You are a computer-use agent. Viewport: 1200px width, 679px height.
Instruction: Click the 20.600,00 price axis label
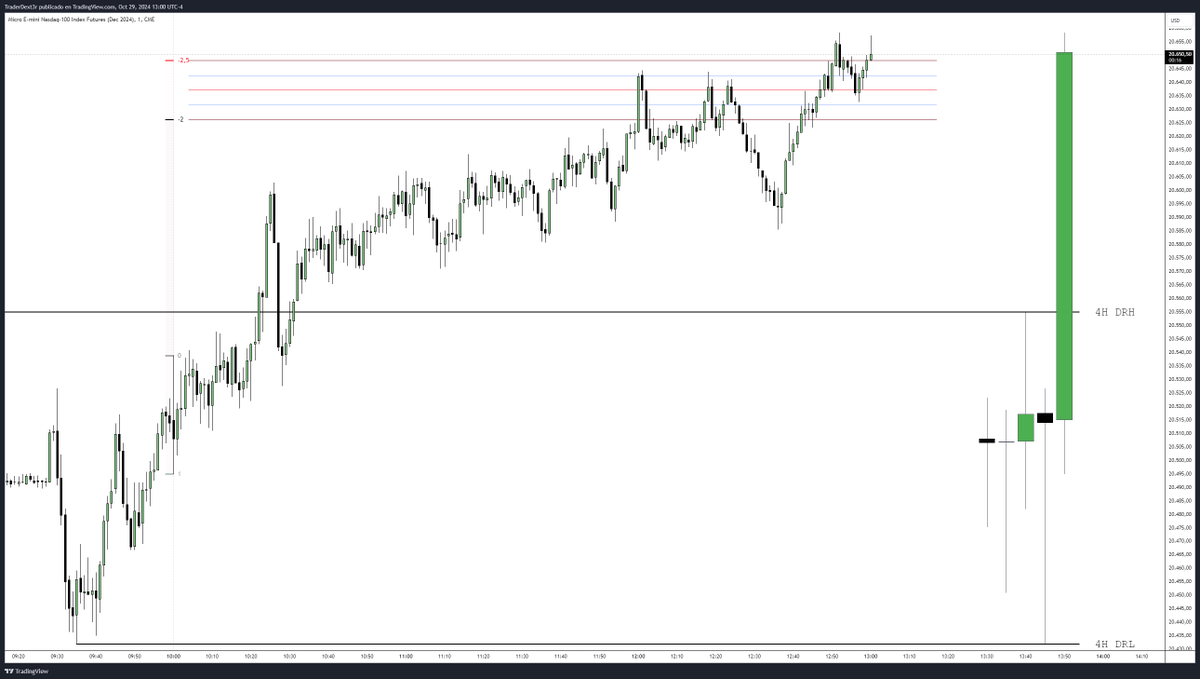(x=1178, y=190)
